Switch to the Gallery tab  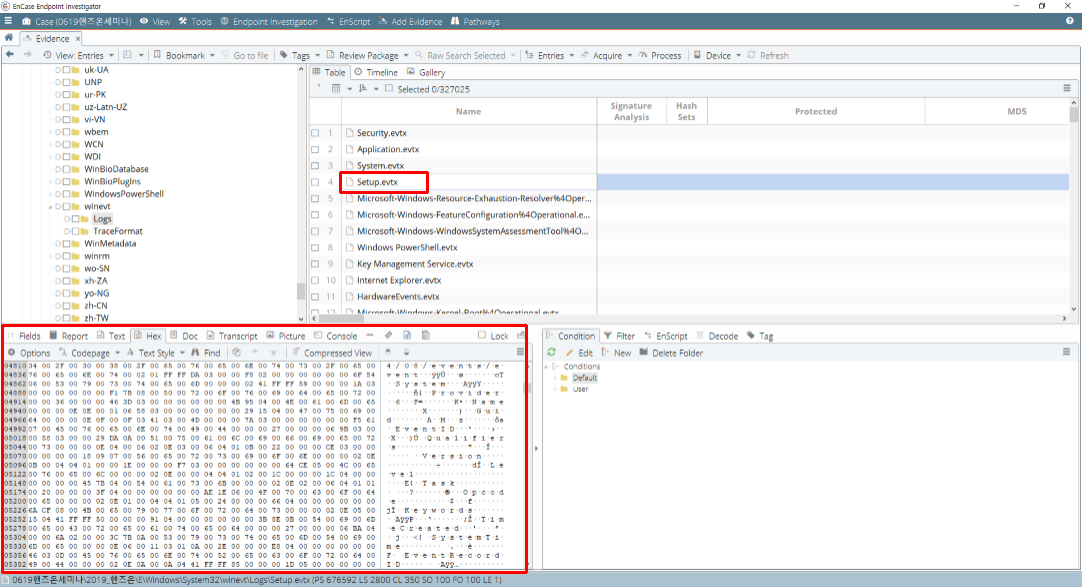(426, 72)
